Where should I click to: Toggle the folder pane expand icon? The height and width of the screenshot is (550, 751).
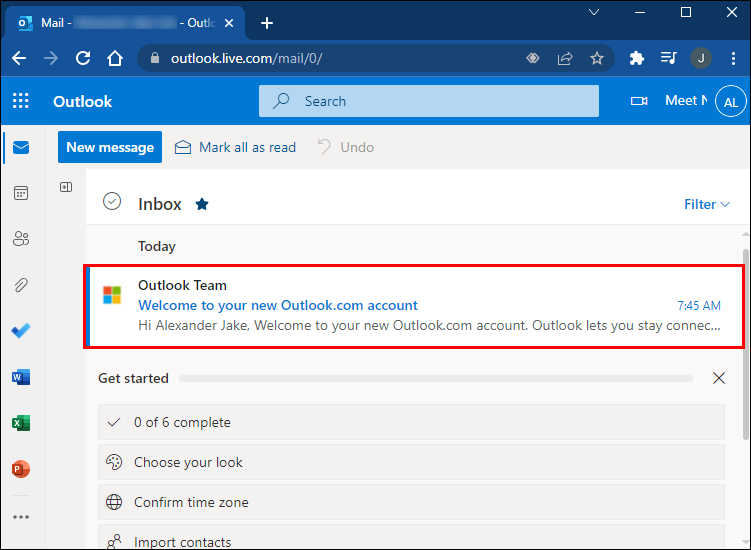(x=66, y=187)
